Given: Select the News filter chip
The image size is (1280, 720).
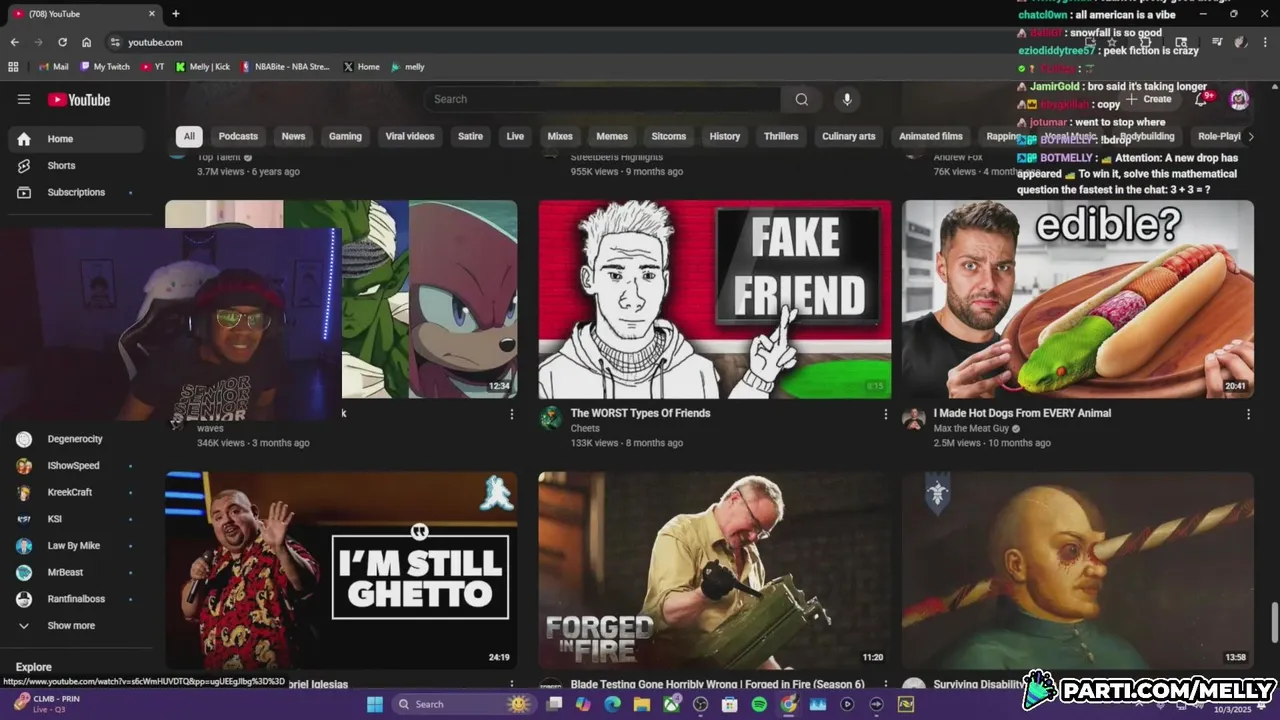Looking at the screenshot, I should pos(293,136).
